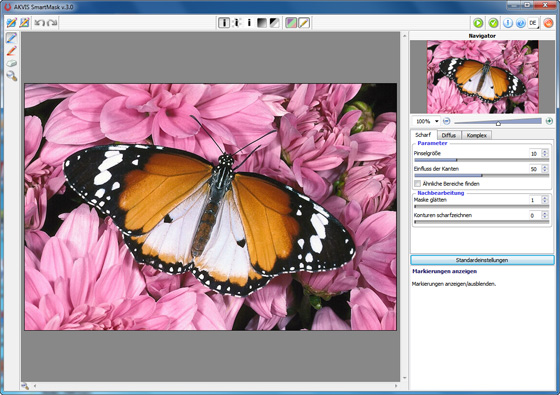Click the zoom in plus button in Navigator
560x395 pixels.
549,121
